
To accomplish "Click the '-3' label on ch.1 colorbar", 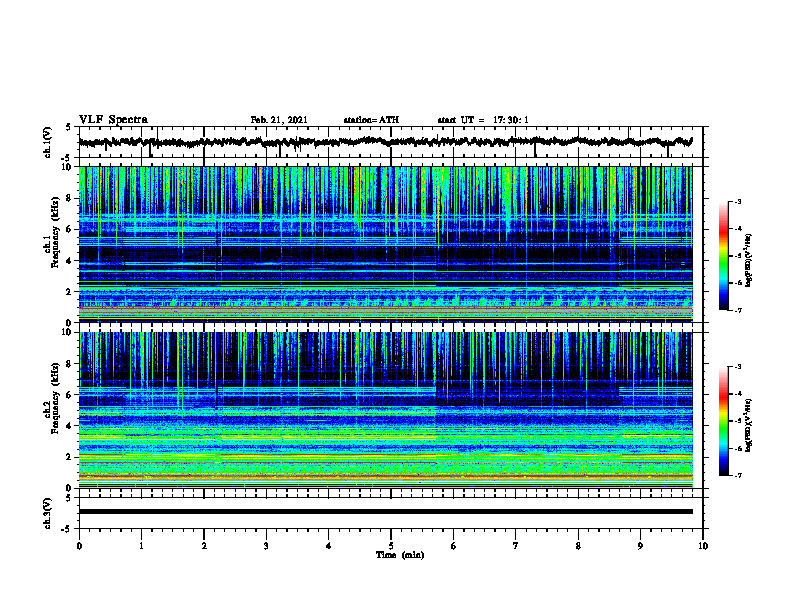I will [x=737, y=202].
